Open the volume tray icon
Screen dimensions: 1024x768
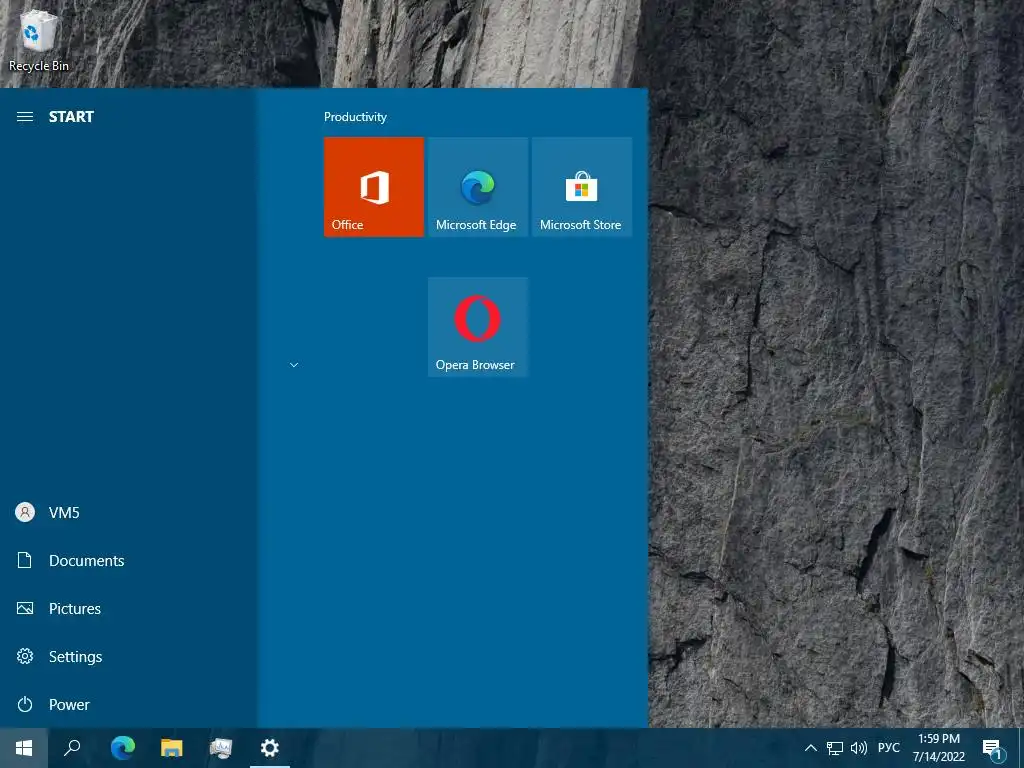859,748
